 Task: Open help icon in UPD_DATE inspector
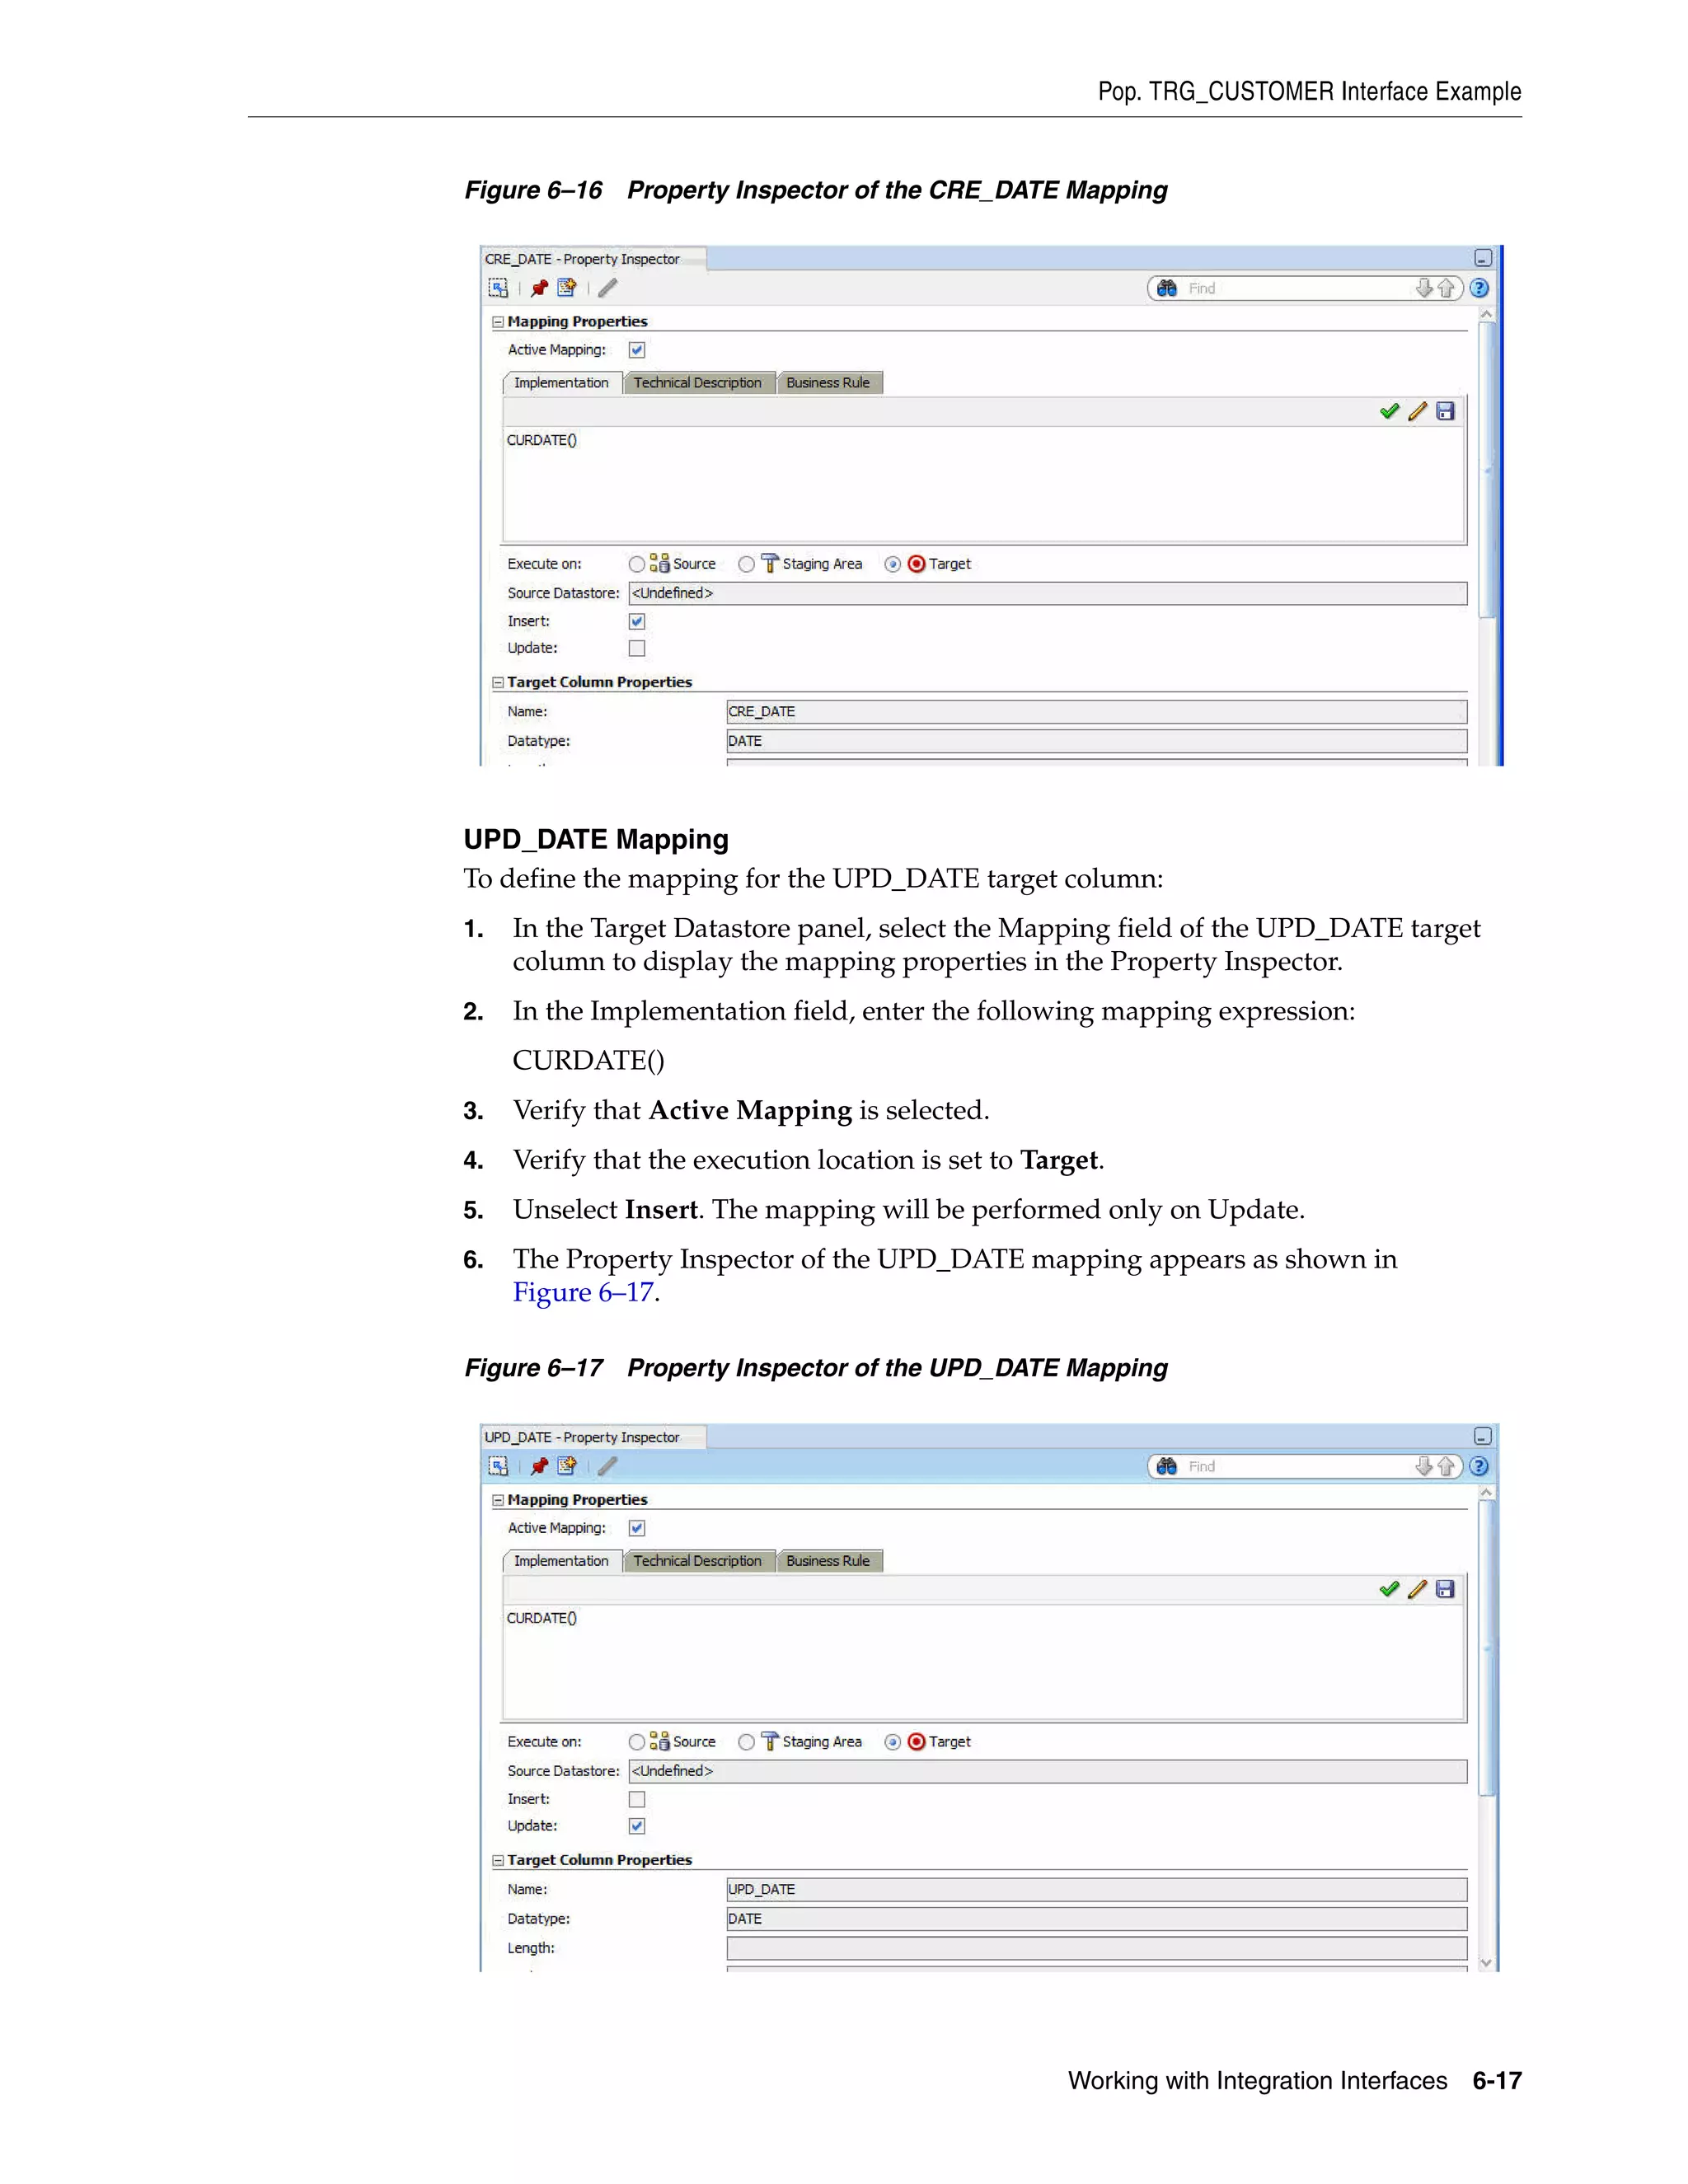pyautogui.click(x=1480, y=1466)
